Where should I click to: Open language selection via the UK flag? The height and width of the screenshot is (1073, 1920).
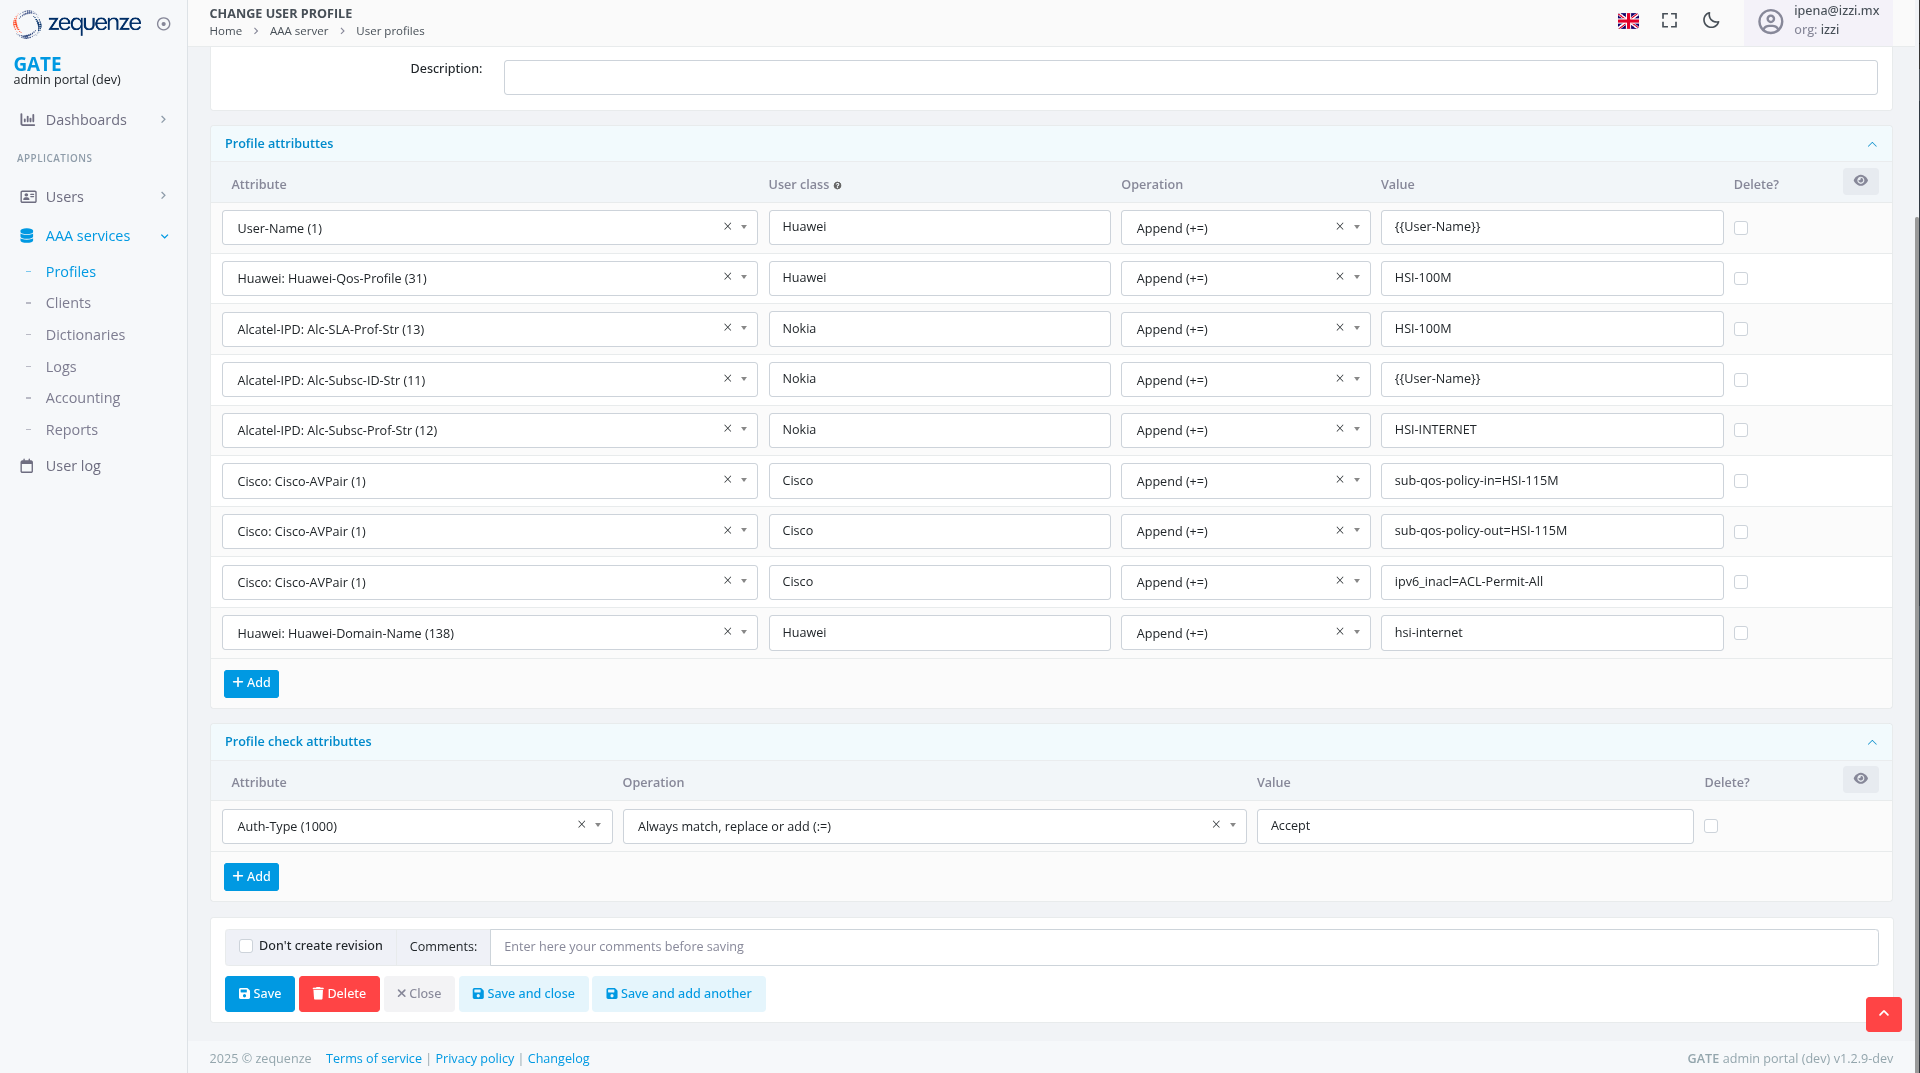1628,20
